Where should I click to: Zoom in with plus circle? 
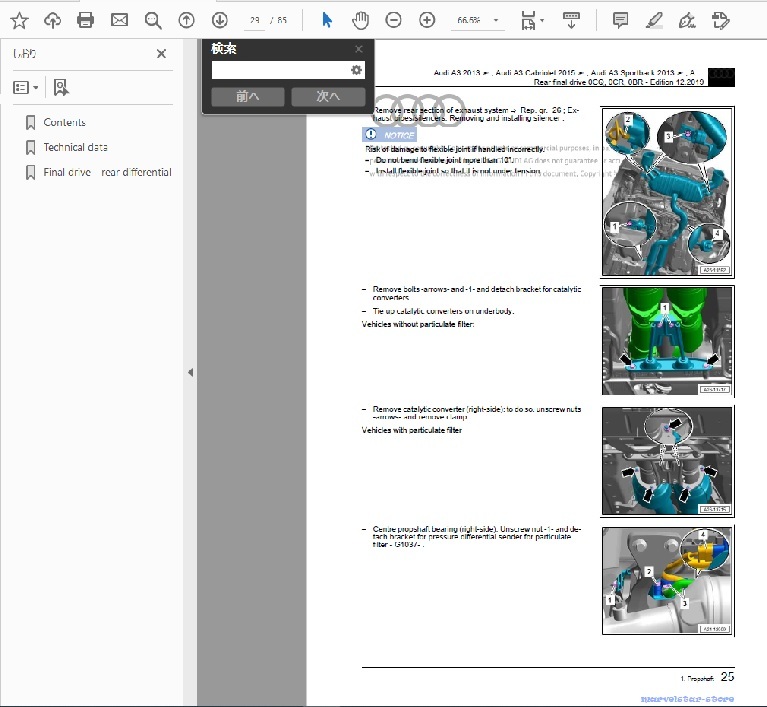pyautogui.click(x=427, y=21)
